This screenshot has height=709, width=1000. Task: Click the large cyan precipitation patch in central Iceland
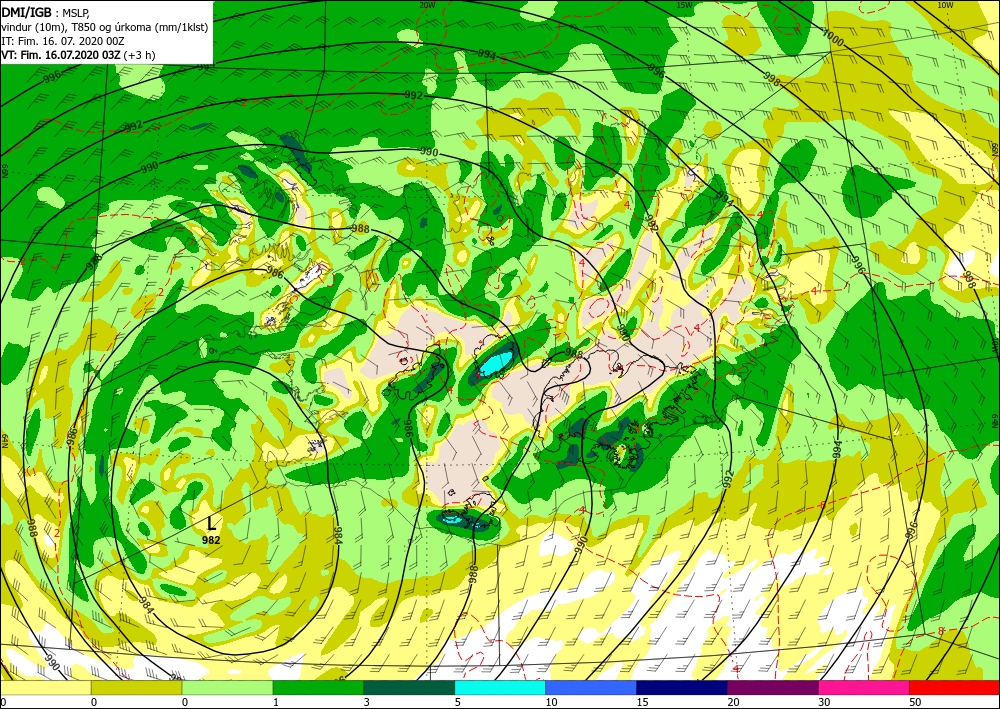(x=497, y=362)
